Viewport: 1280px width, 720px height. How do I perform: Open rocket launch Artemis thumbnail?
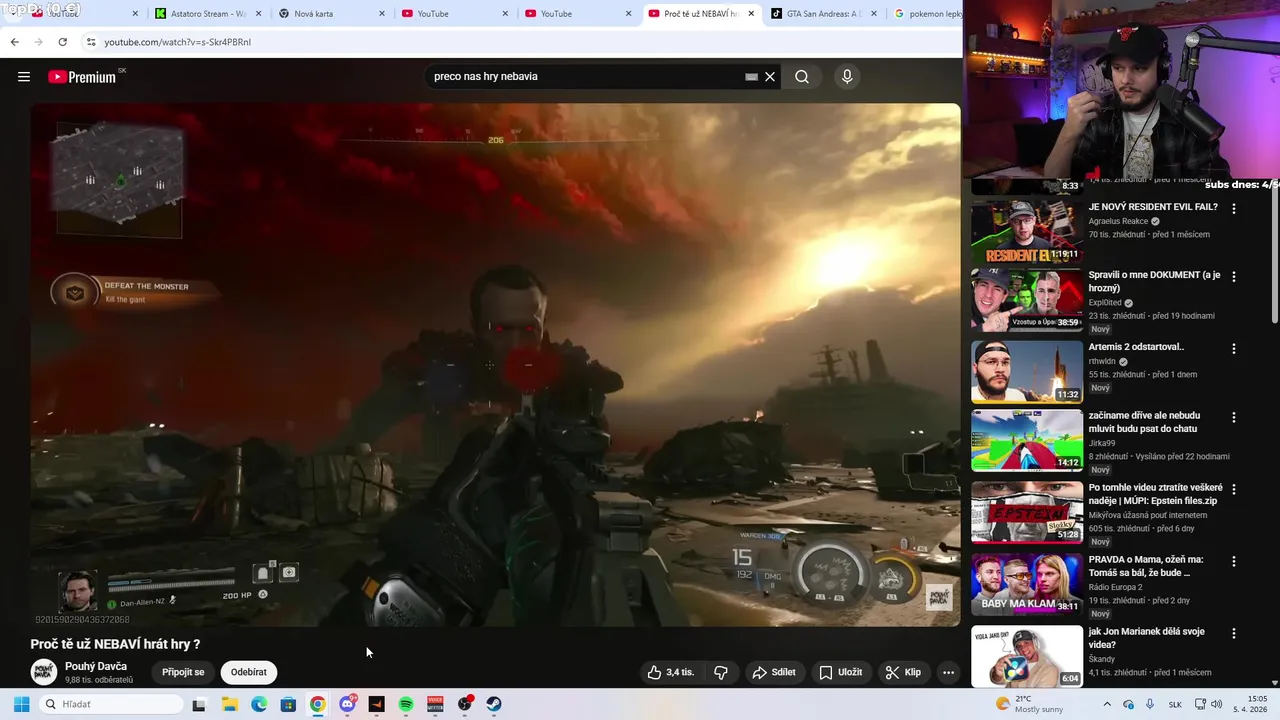(1027, 372)
